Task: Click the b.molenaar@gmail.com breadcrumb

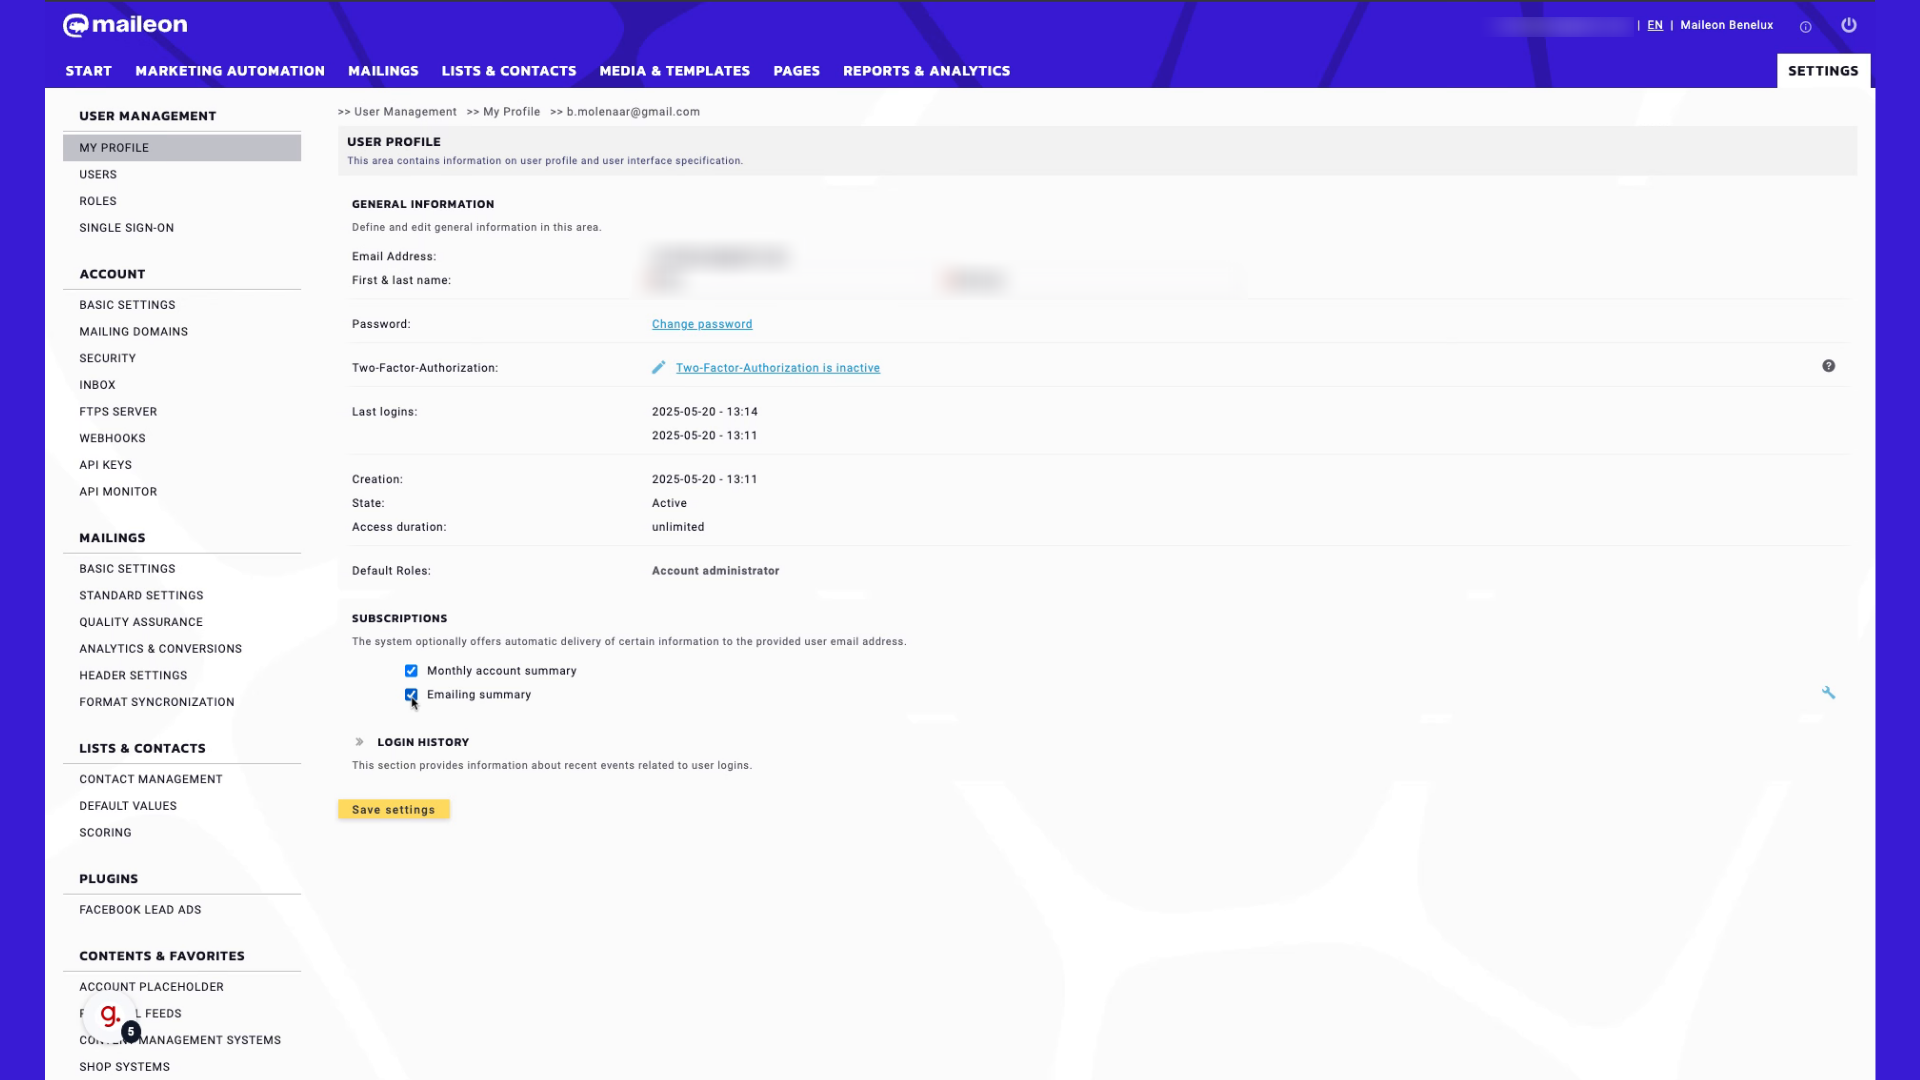Action: (633, 112)
